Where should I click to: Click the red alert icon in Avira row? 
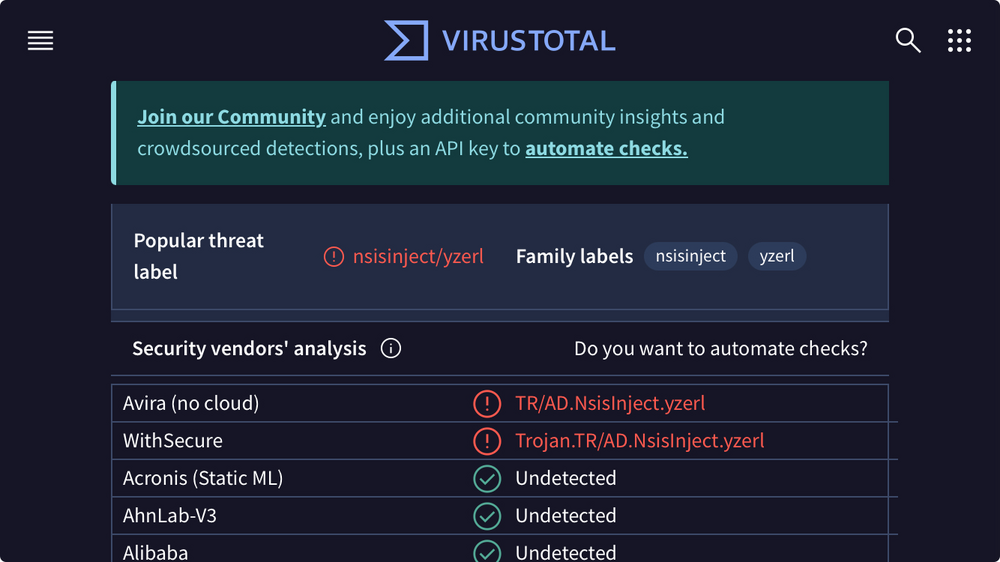click(487, 404)
